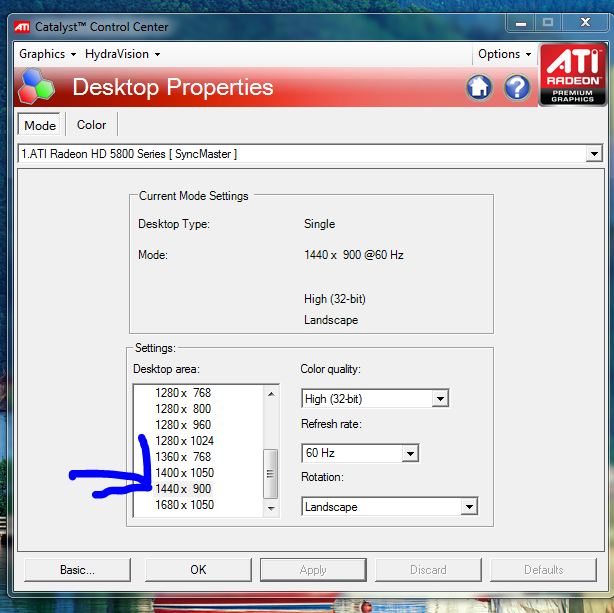
Task: Open the HydraVision menu
Action: click(x=122, y=54)
